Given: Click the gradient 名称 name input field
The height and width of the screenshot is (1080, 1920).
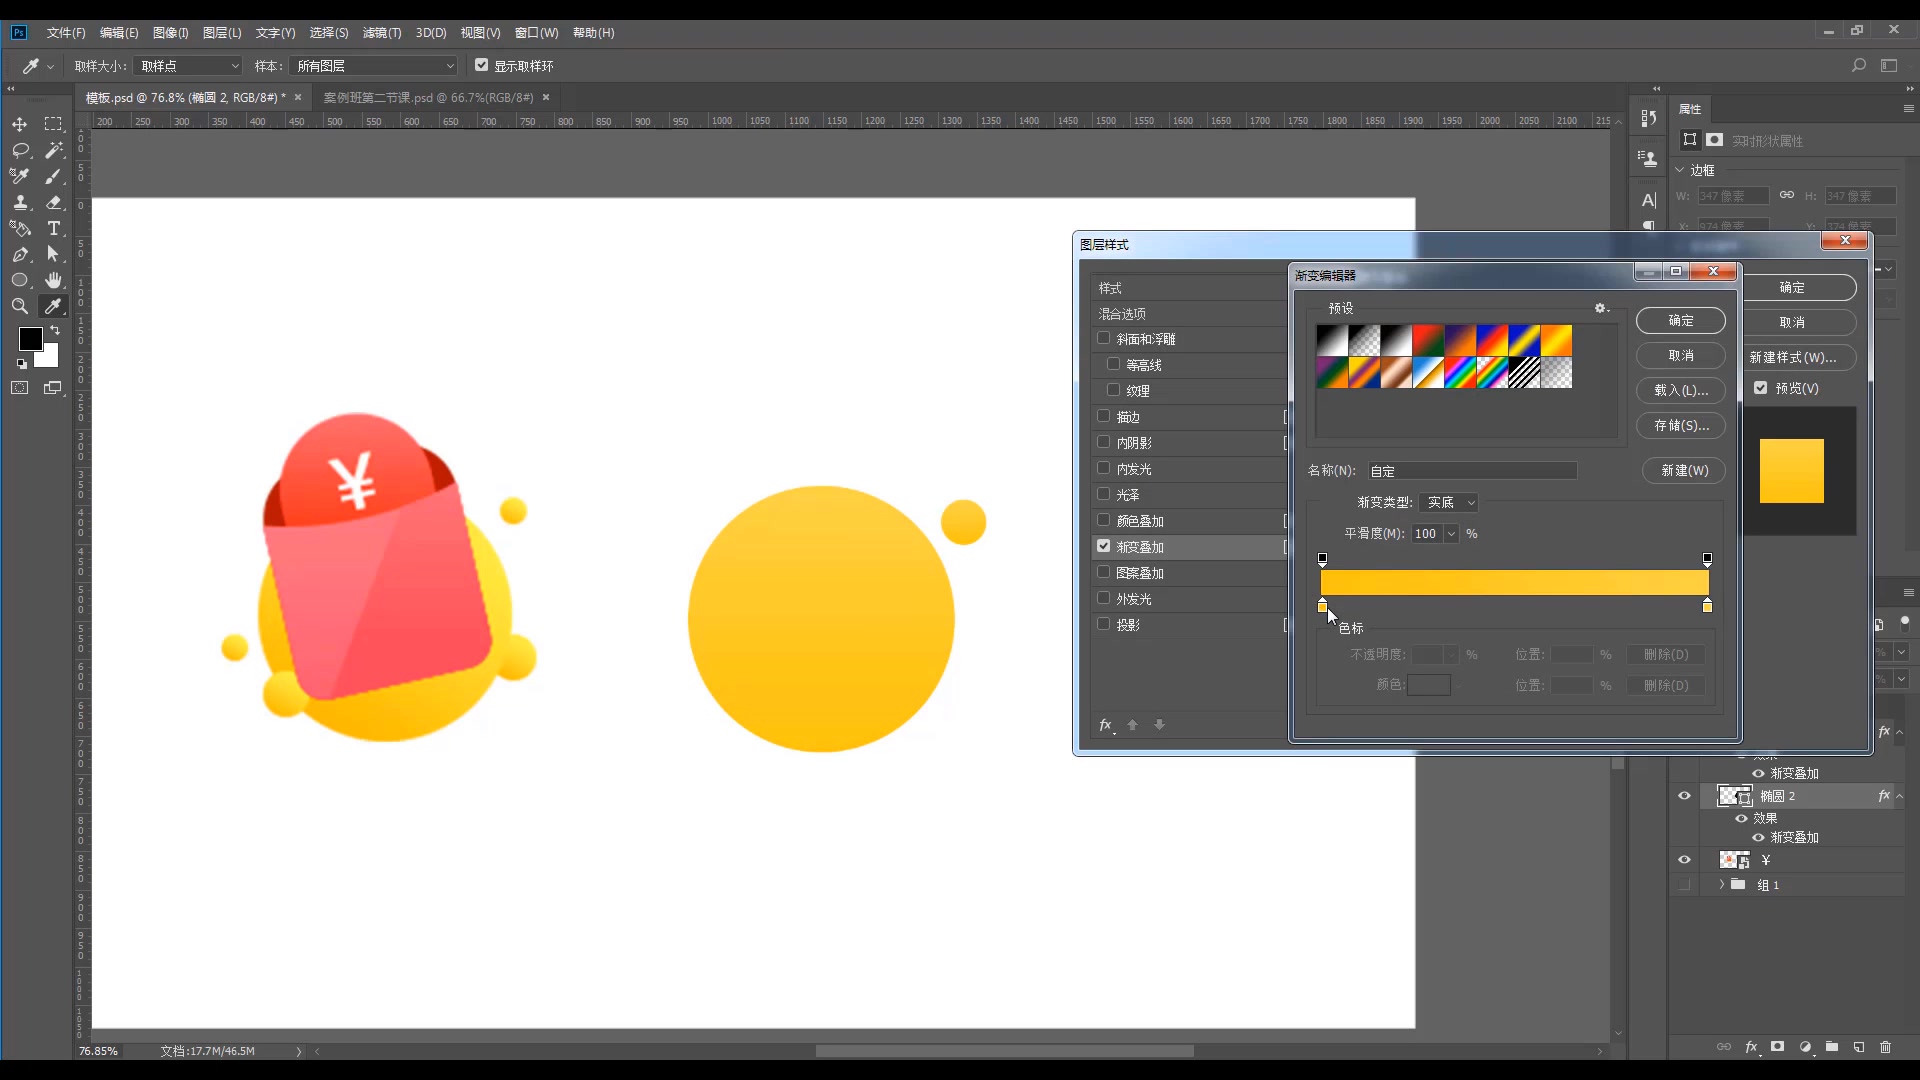Looking at the screenshot, I should pos(1472,470).
